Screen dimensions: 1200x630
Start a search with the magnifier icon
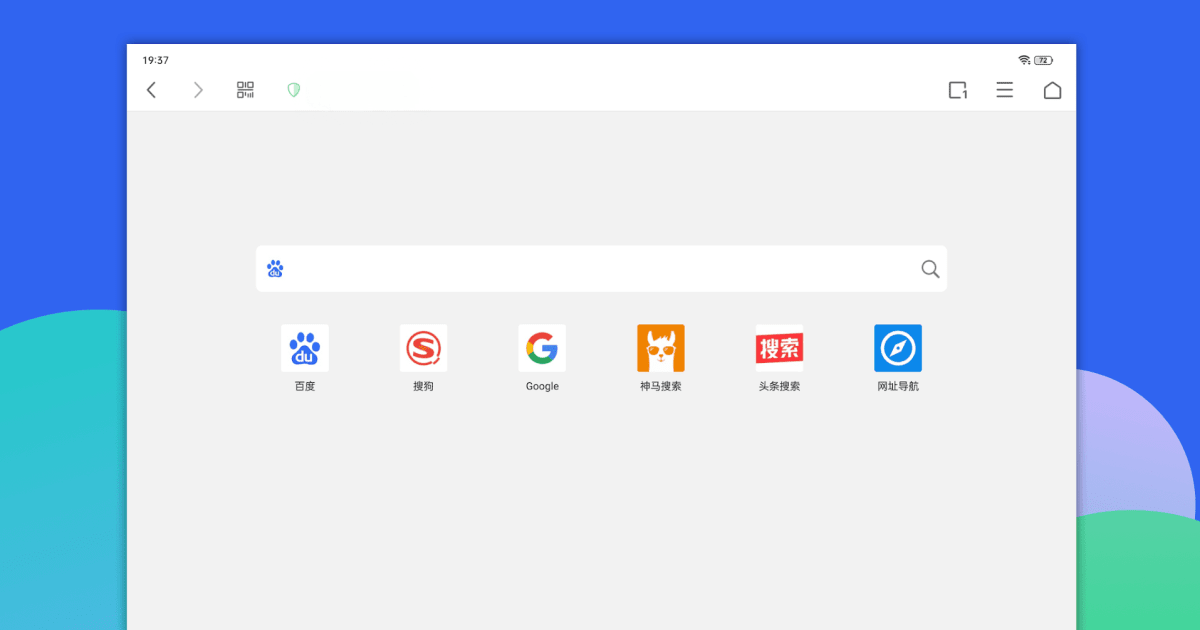929,268
